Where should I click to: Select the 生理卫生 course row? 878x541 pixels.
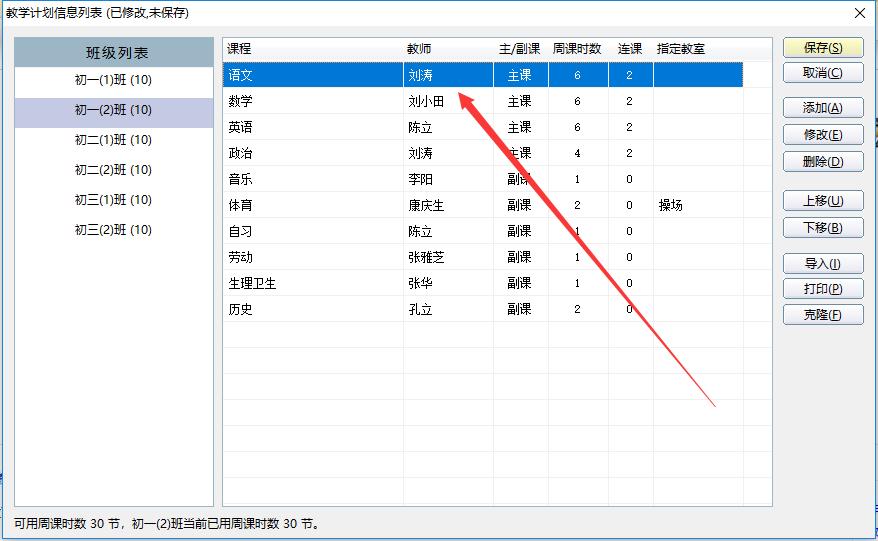tap(483, 283)
